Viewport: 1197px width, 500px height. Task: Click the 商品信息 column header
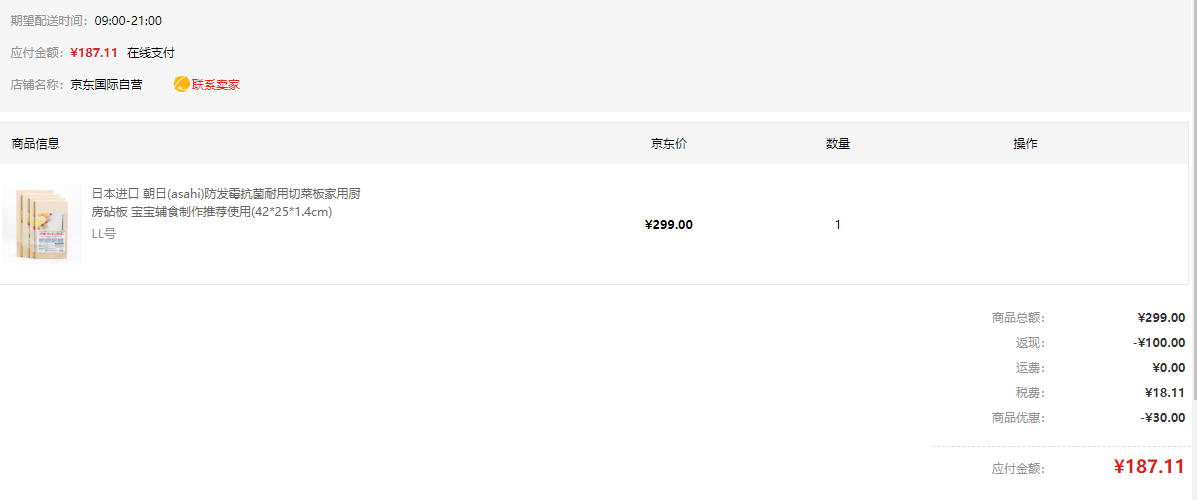point(36,144)
